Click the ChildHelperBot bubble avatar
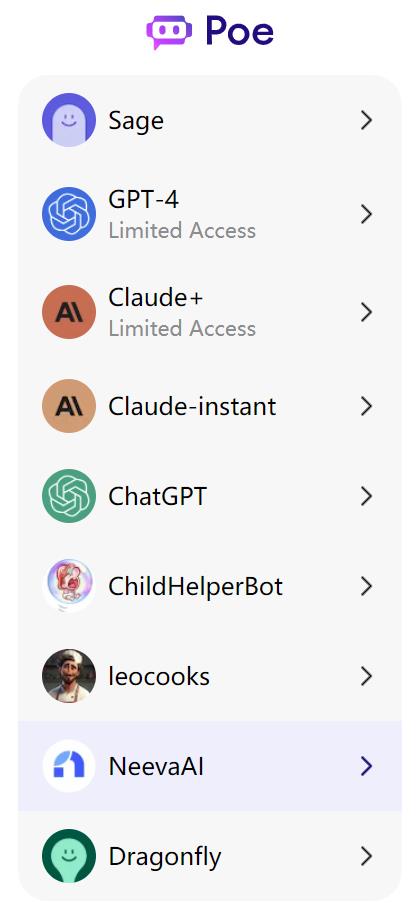Image resolution: width=416 pixels, height=903 pixels. tap(69, 586)
